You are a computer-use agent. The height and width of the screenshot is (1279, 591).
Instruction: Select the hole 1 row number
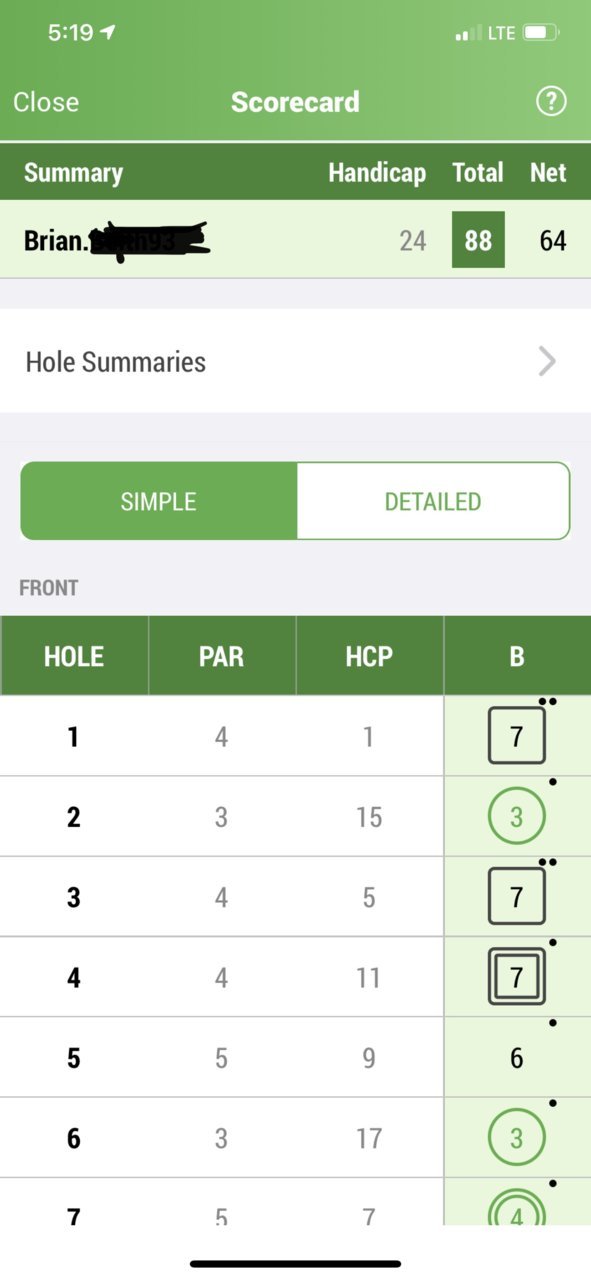coord(73,737)
